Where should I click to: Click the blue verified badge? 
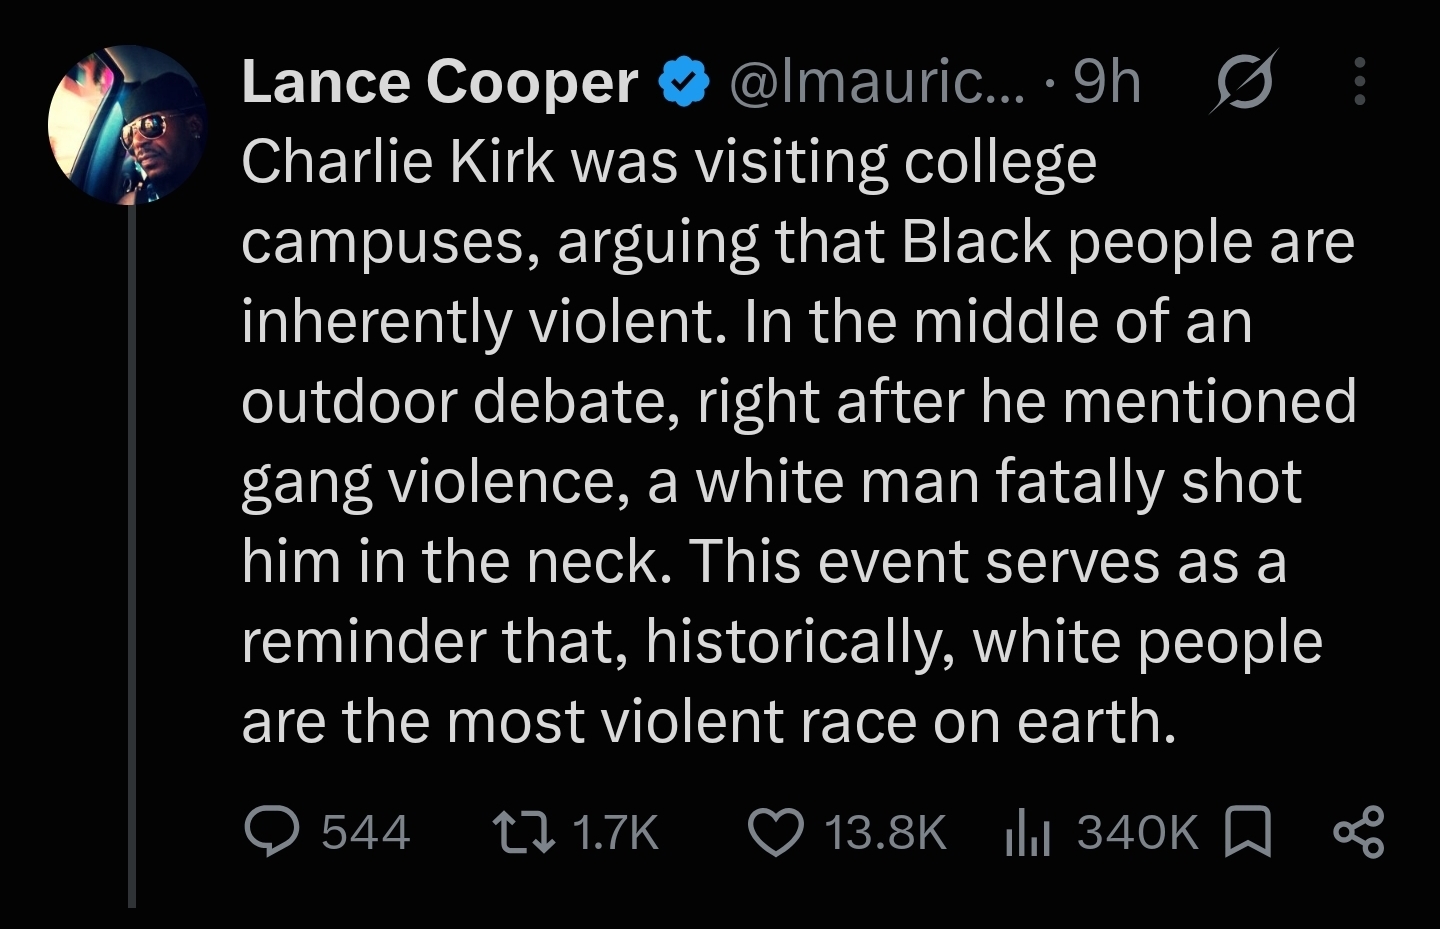coord(684,82)
